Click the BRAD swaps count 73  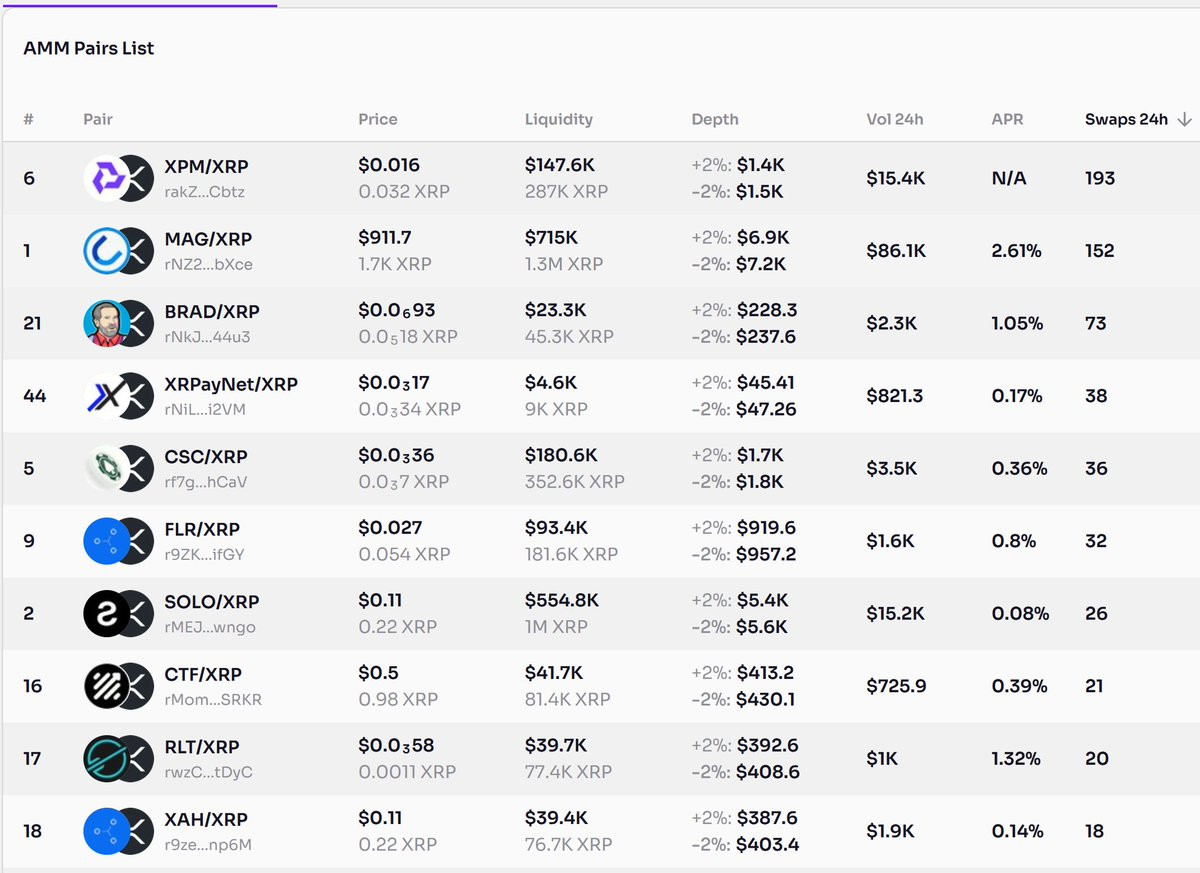[x=1096, y=323]
